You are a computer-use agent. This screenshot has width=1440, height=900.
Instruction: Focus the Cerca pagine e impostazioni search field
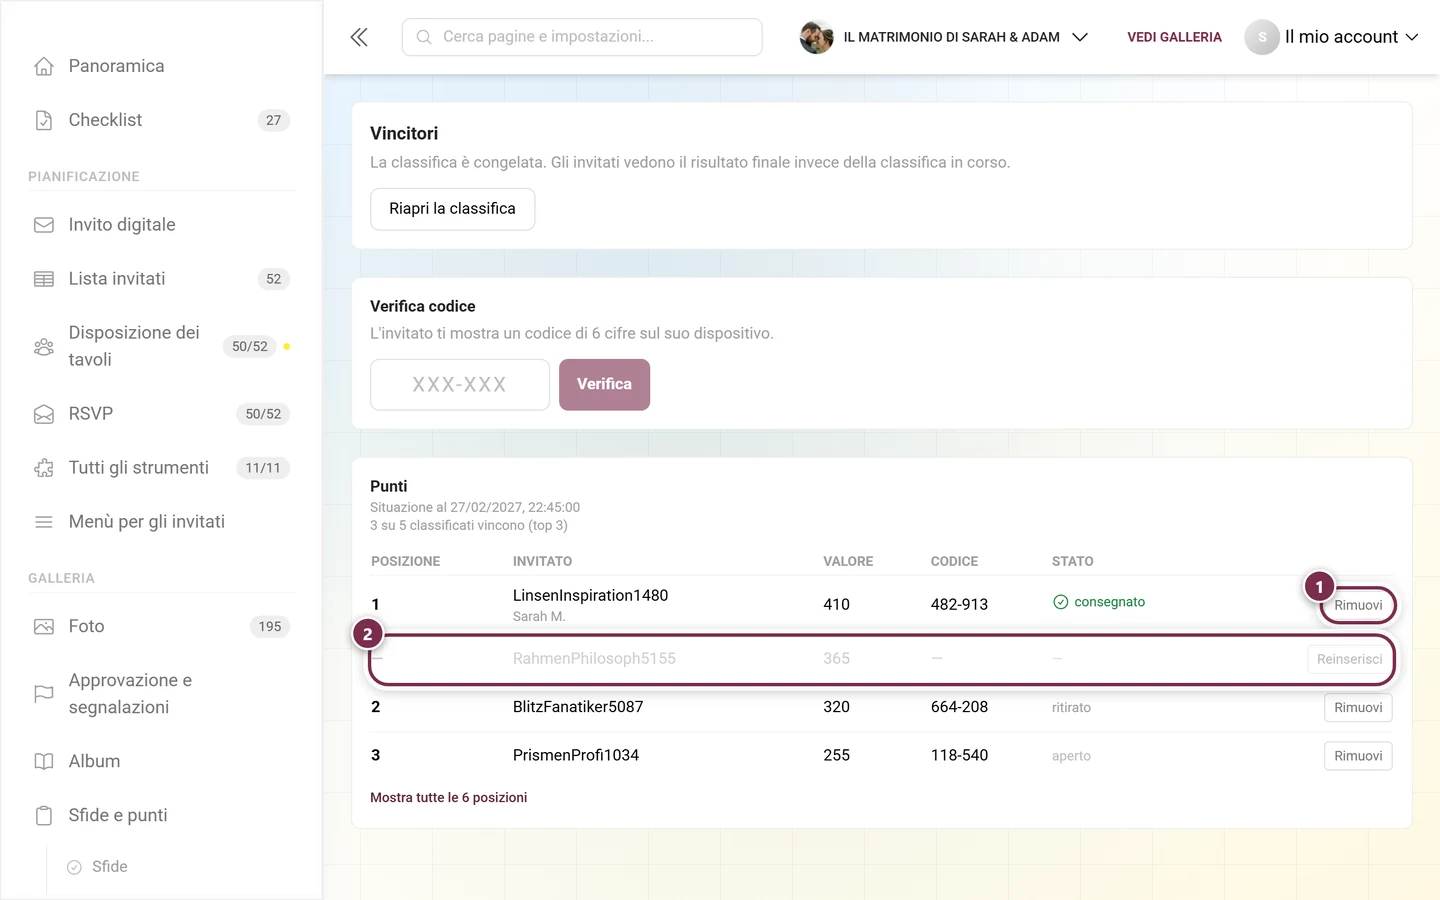582,37
